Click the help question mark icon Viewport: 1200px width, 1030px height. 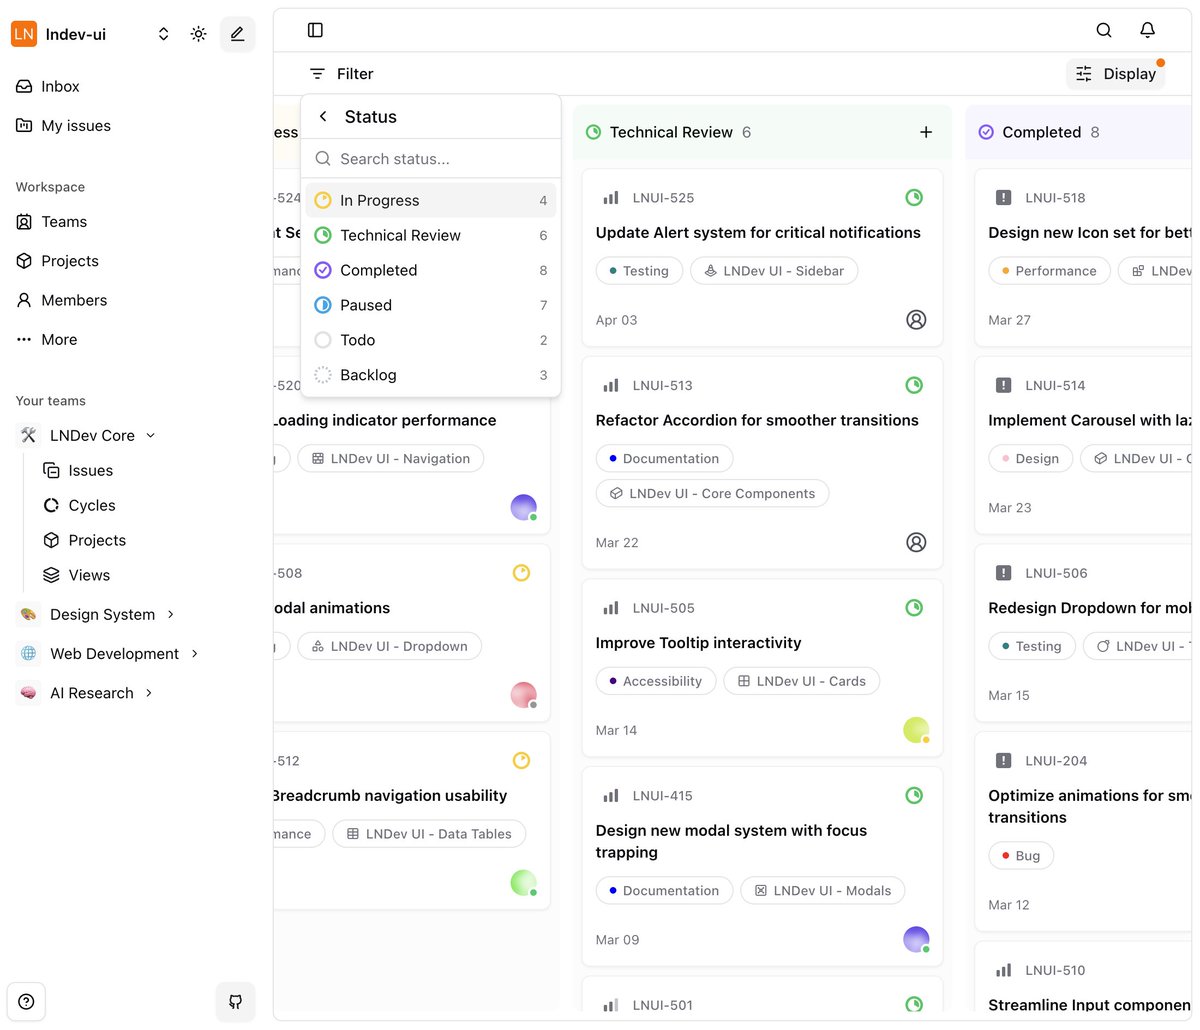pyautogui.click(x=26, y=1002)
